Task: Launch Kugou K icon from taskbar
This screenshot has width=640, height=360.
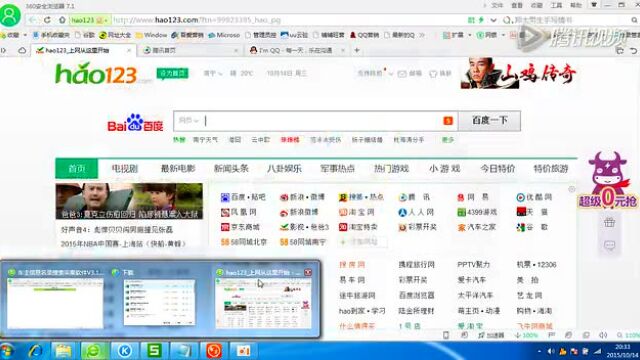Action: pos(124,351)
